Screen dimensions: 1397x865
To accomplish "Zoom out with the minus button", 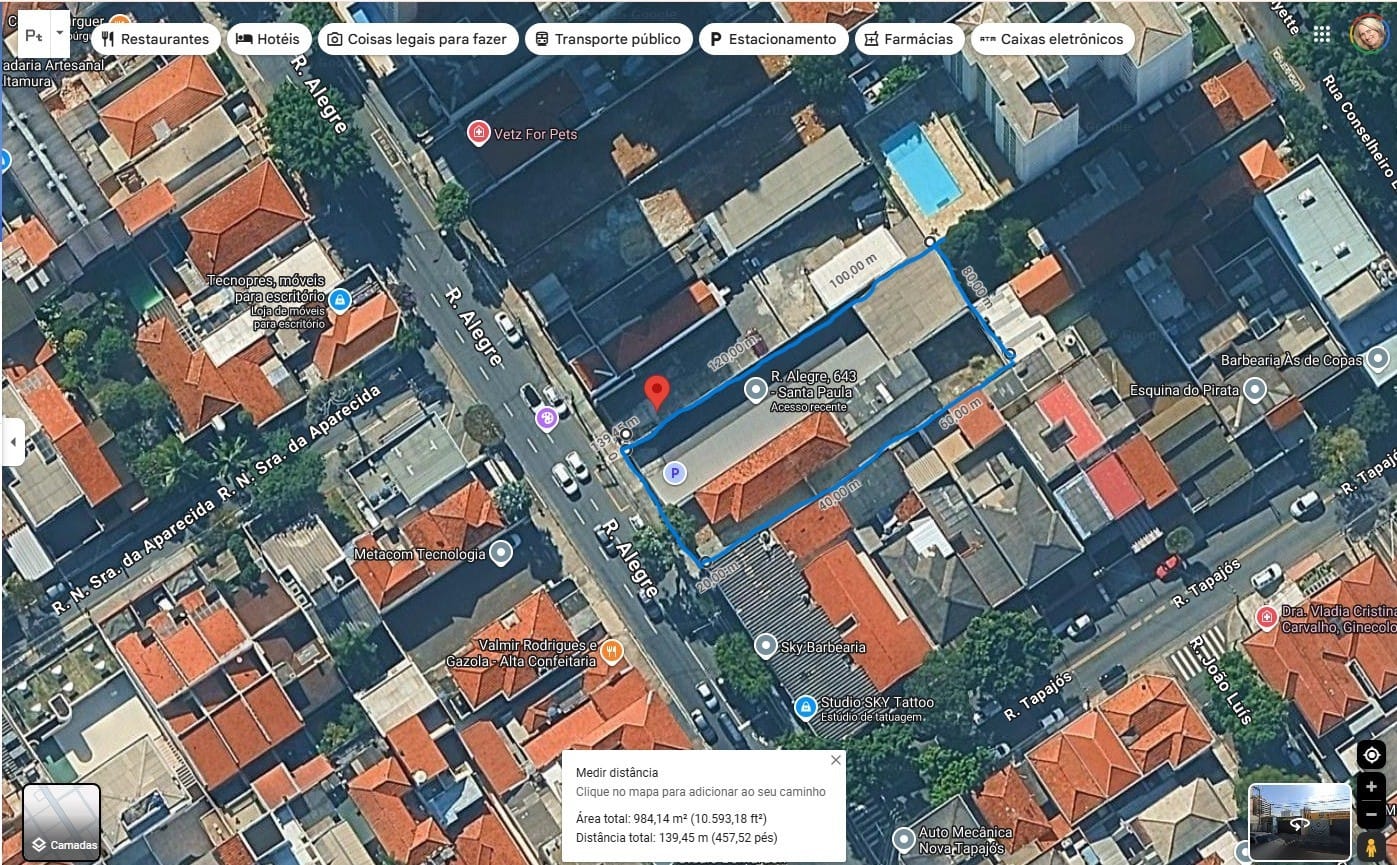I will coord(1371,815).
